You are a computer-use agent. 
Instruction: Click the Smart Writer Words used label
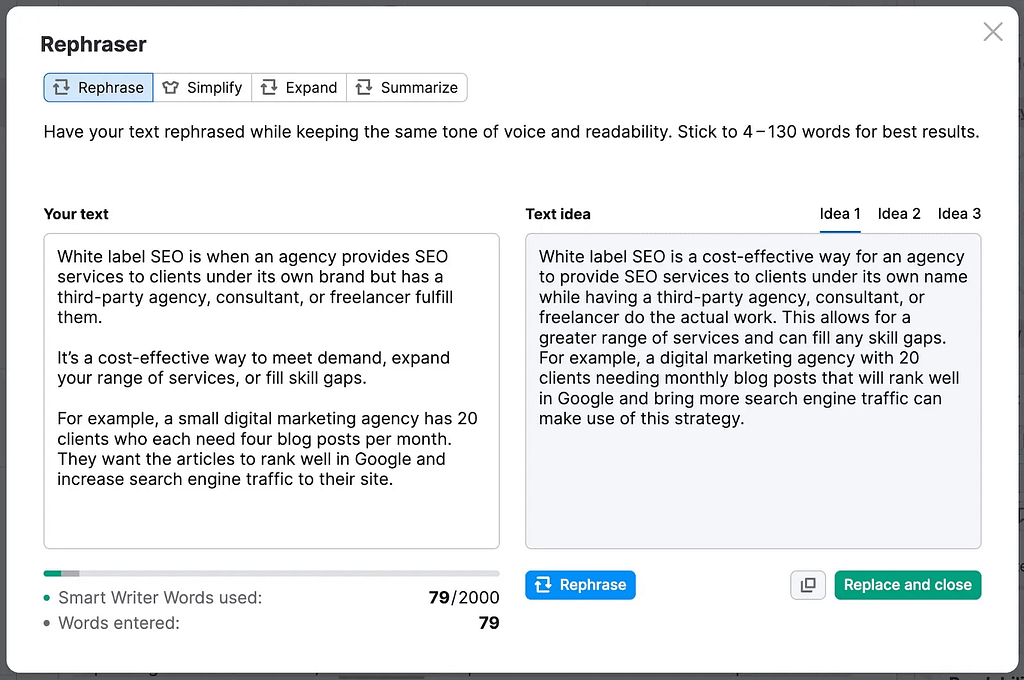160,598
